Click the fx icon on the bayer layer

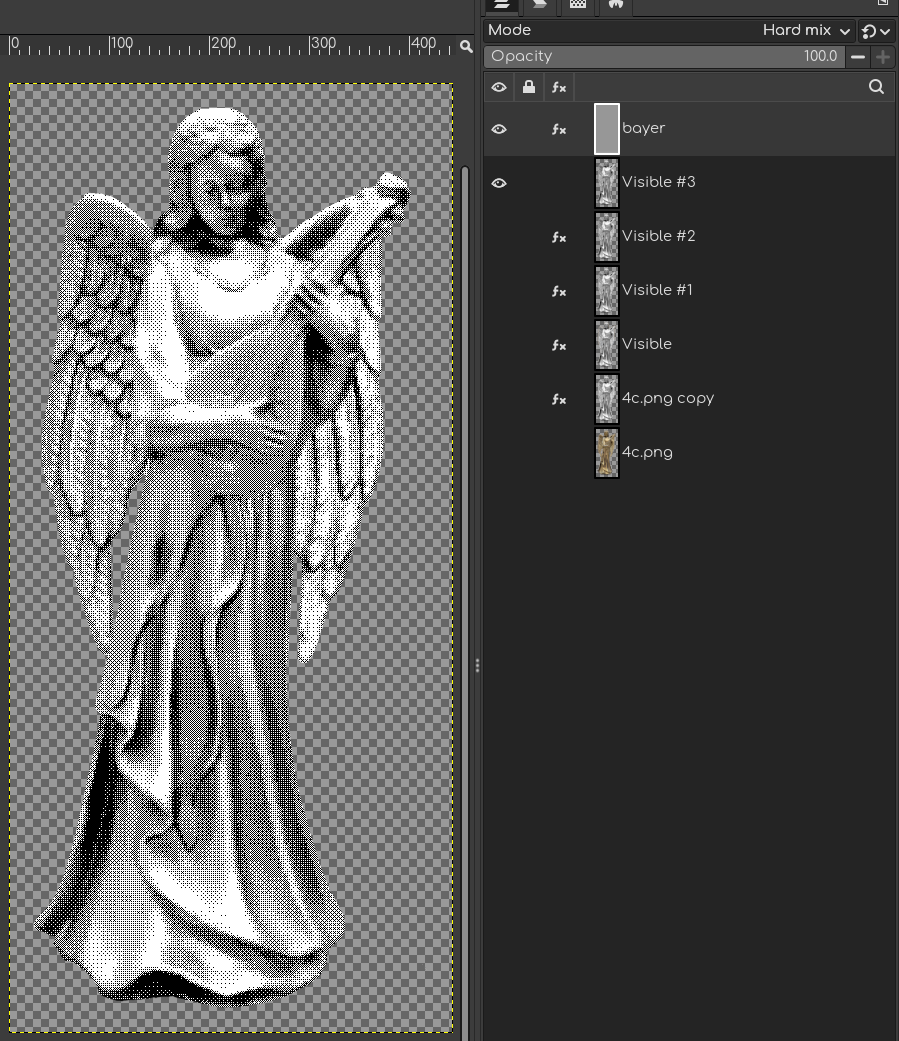coord(559,129)
